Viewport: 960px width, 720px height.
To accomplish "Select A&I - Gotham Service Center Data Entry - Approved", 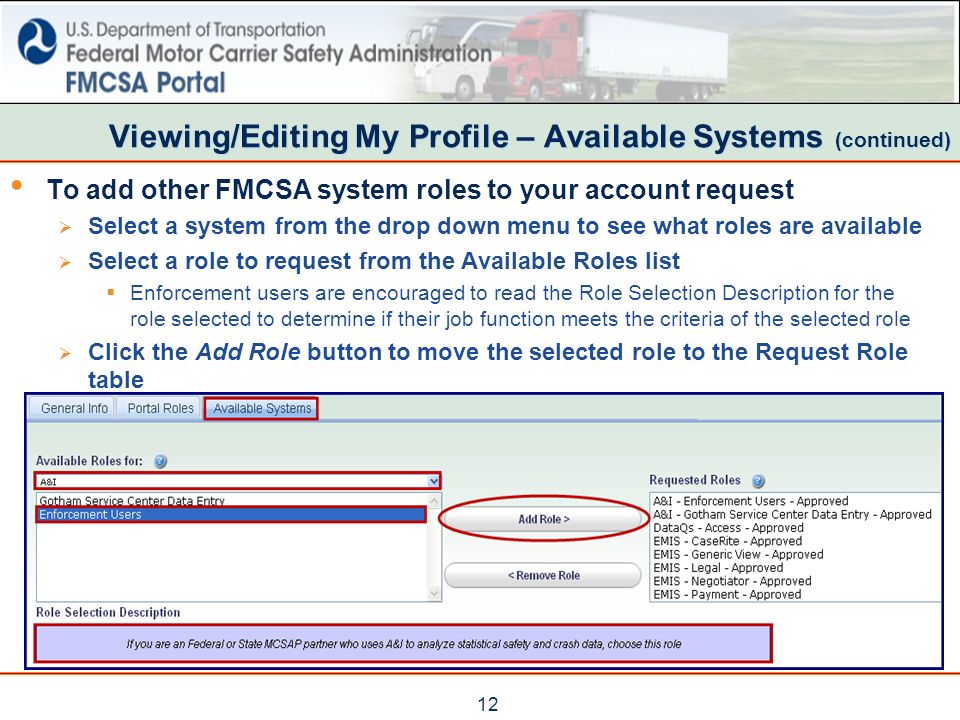I will click(792, 514).
